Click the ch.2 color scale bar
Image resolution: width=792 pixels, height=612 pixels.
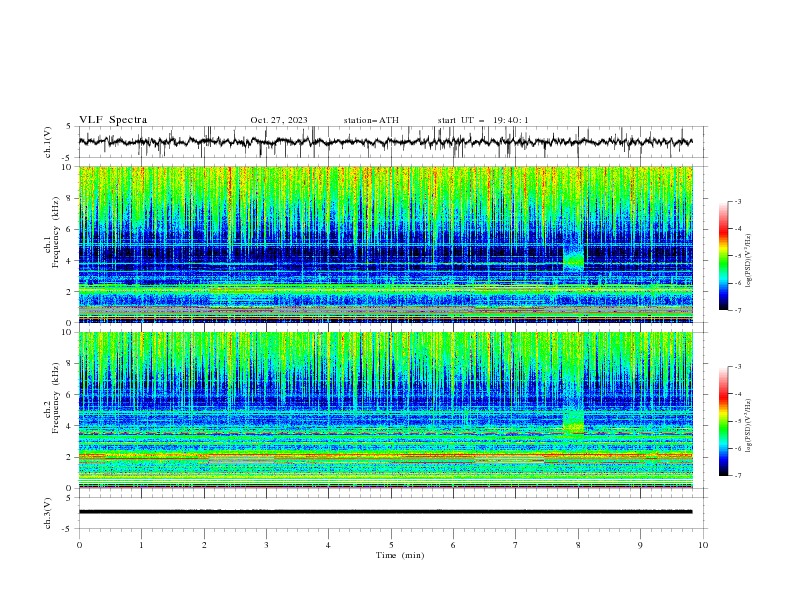724,421
